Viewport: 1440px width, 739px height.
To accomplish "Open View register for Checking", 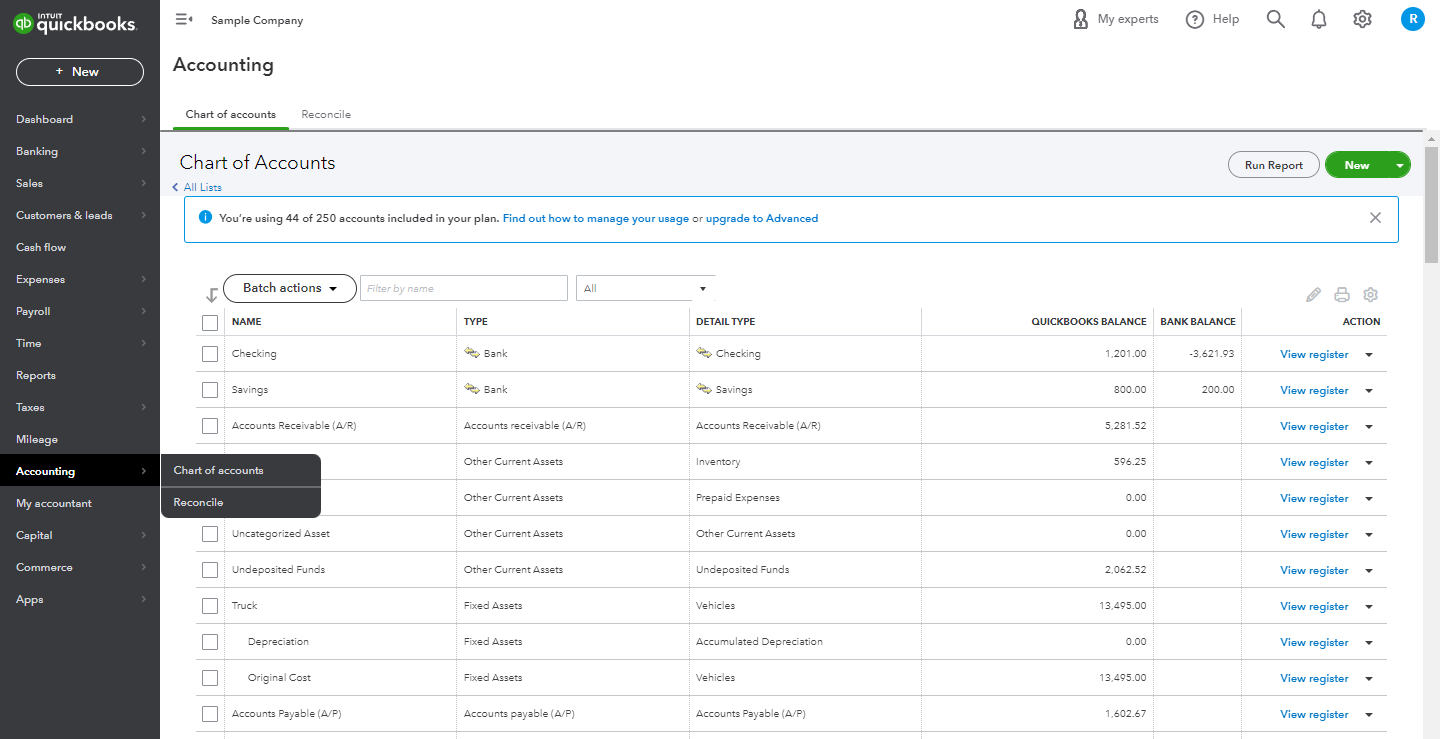I will (x=1314, y=355).
